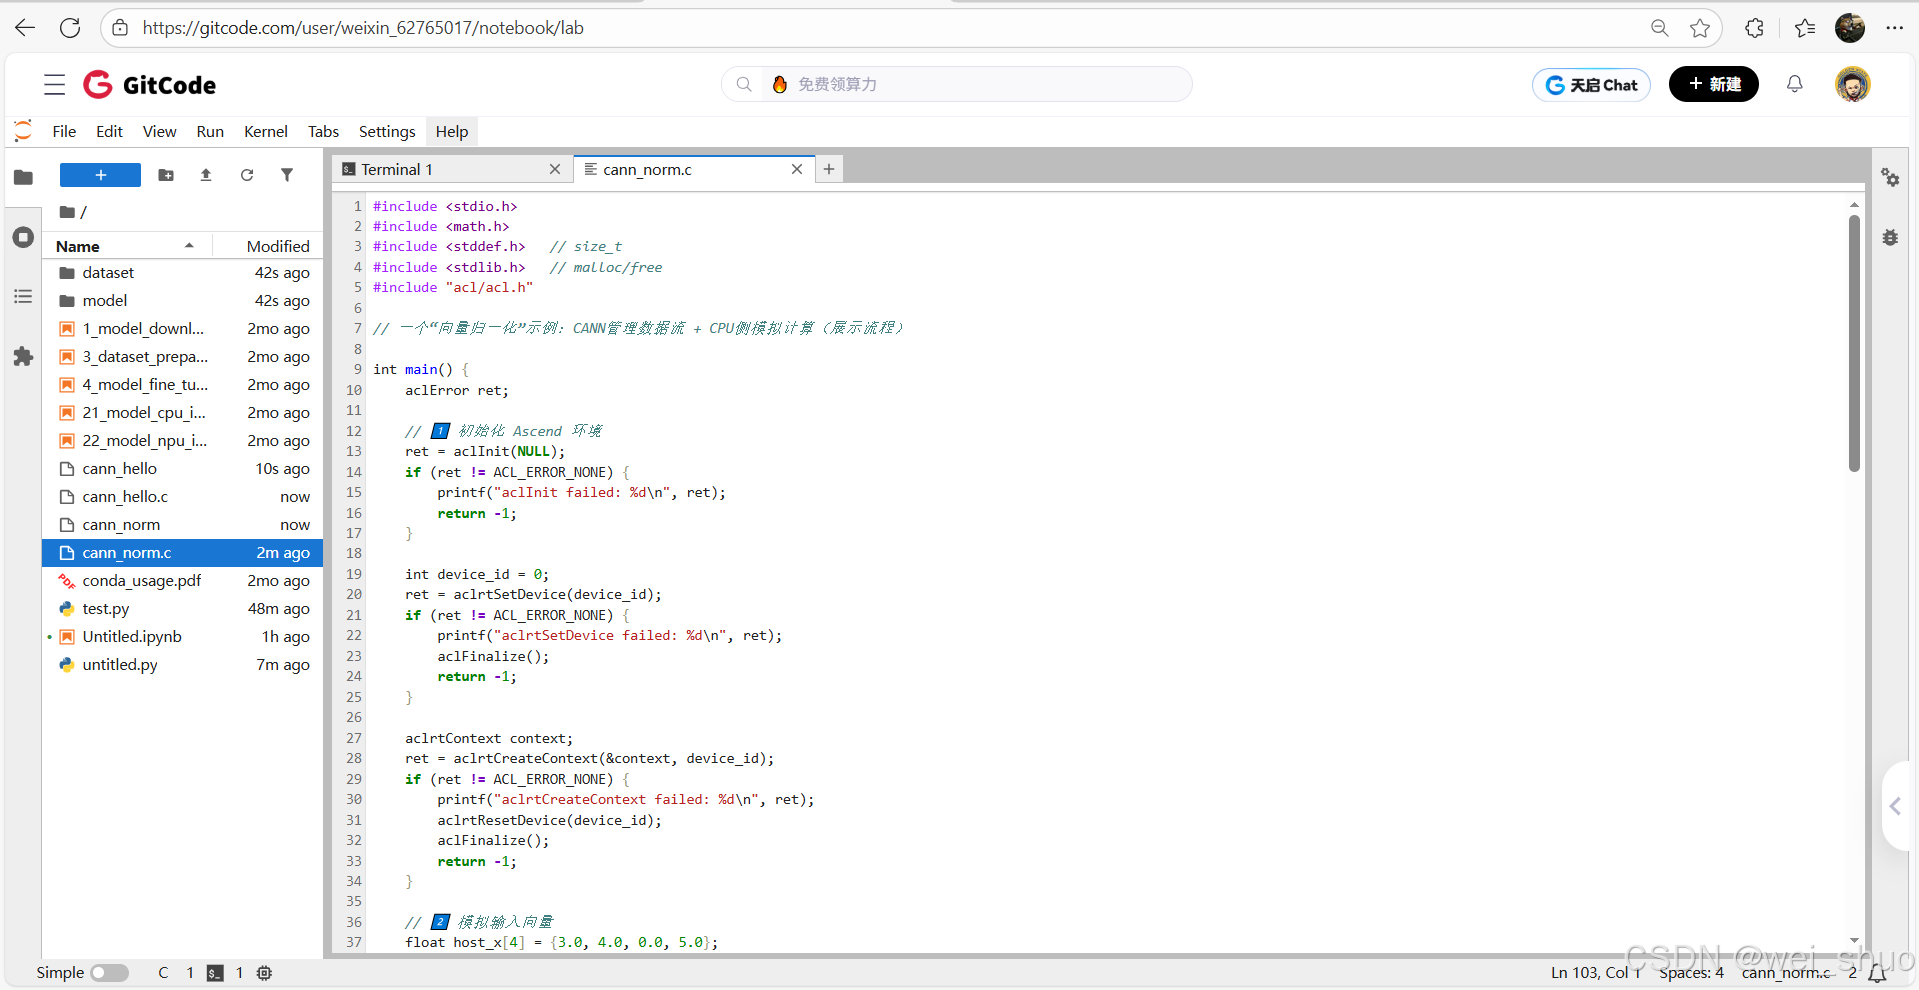This screenshot has width=1919, height=990.
Task: Create a new folder in file browser
Action: point(166,175)
